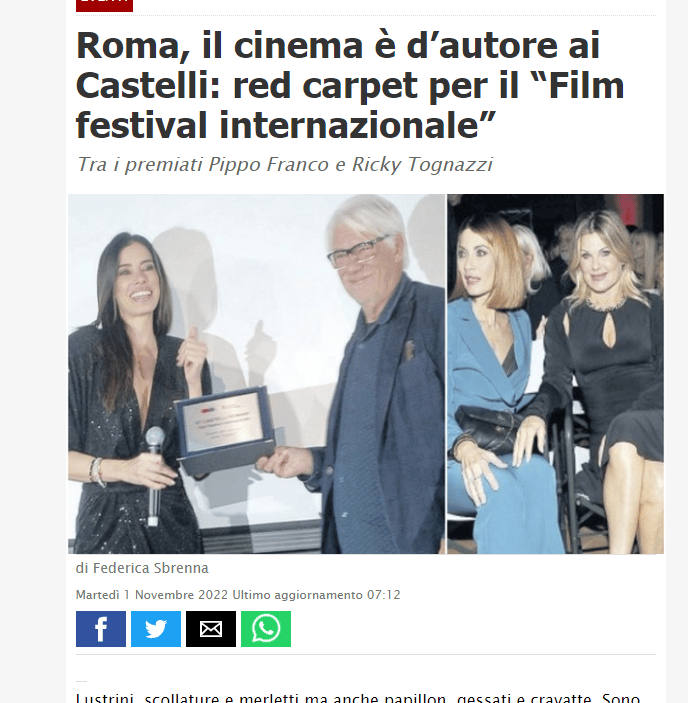Click the man wearing glasses in photo

pos(359,377)
